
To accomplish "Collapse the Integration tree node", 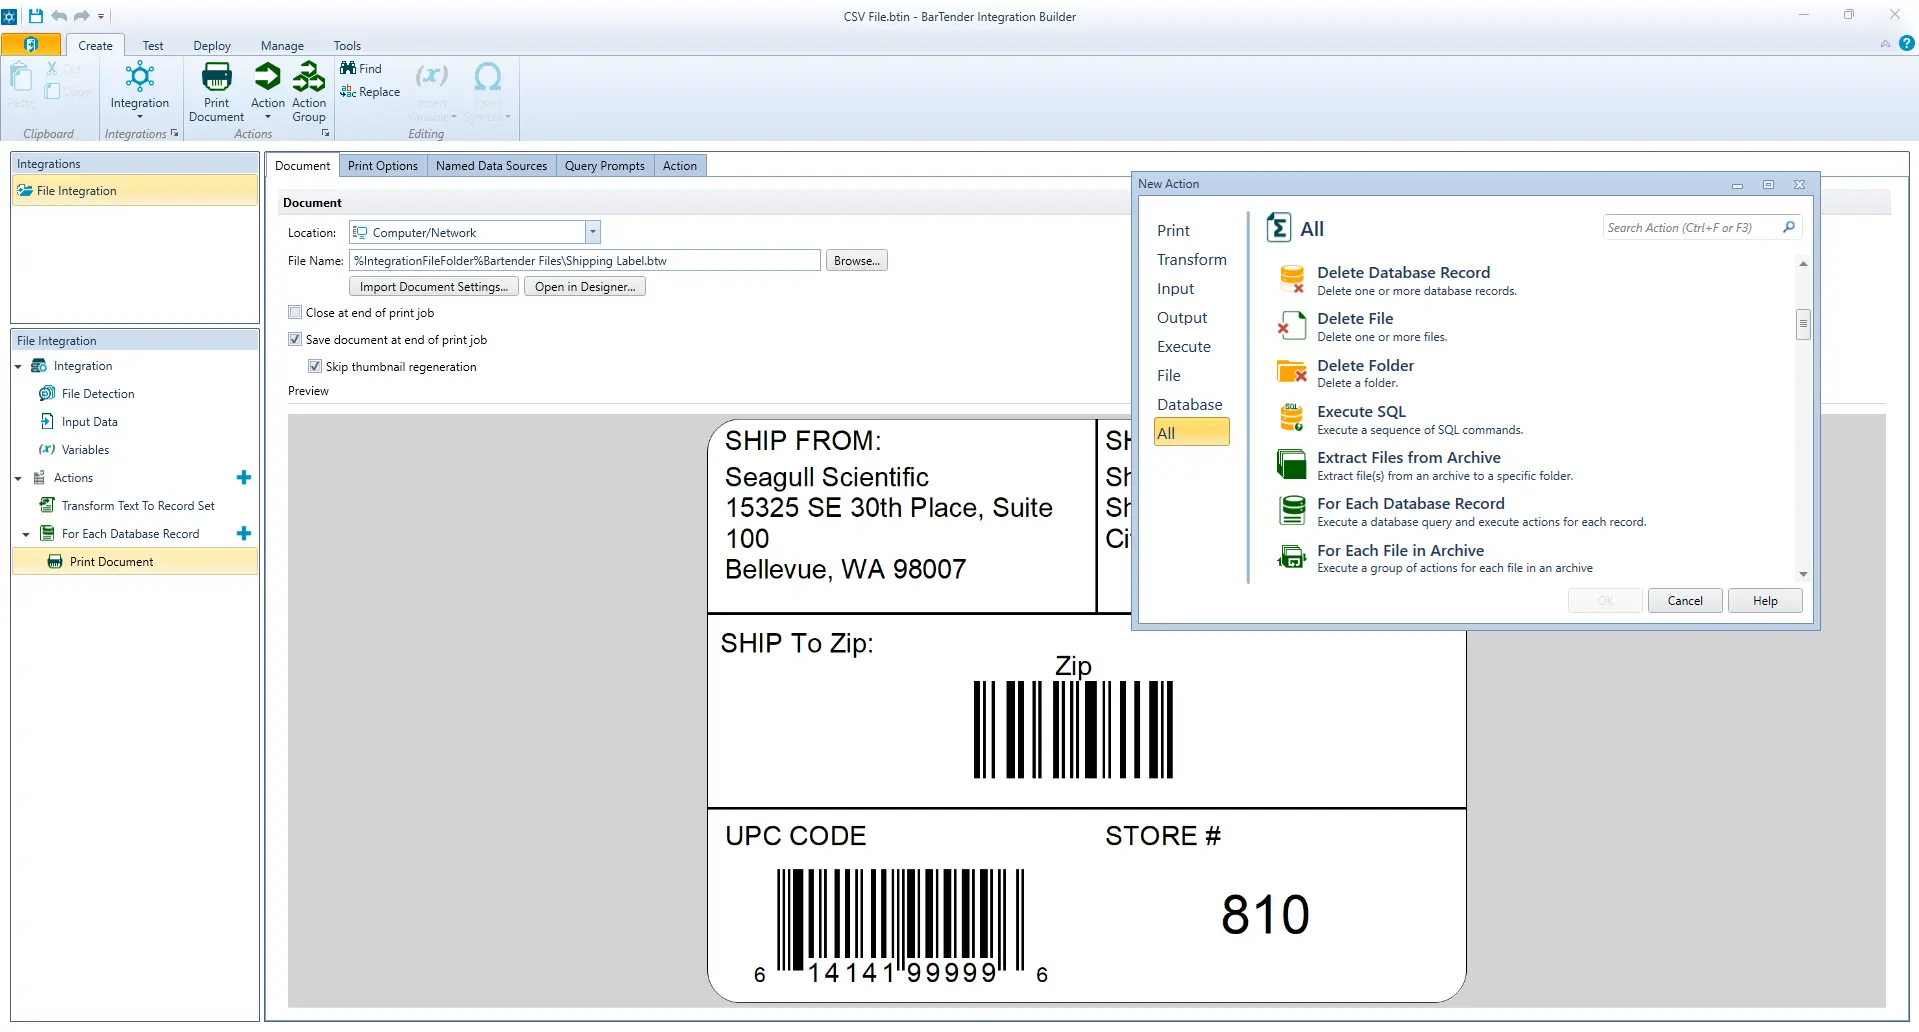I will click(x=18, y=367).
